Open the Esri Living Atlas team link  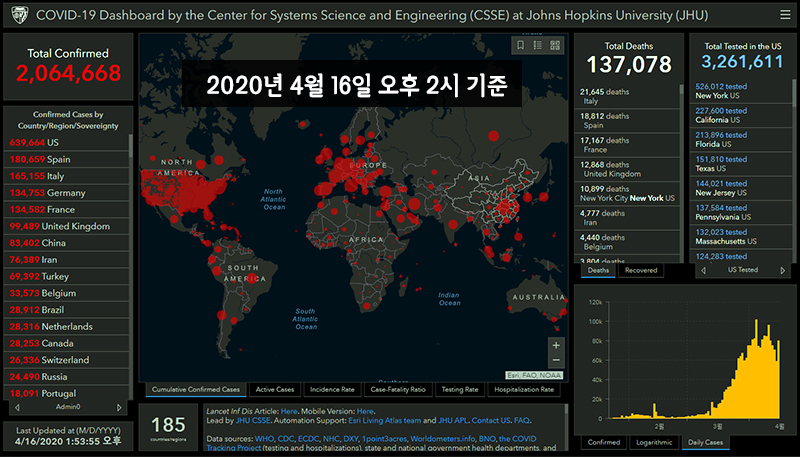point(385,421)
